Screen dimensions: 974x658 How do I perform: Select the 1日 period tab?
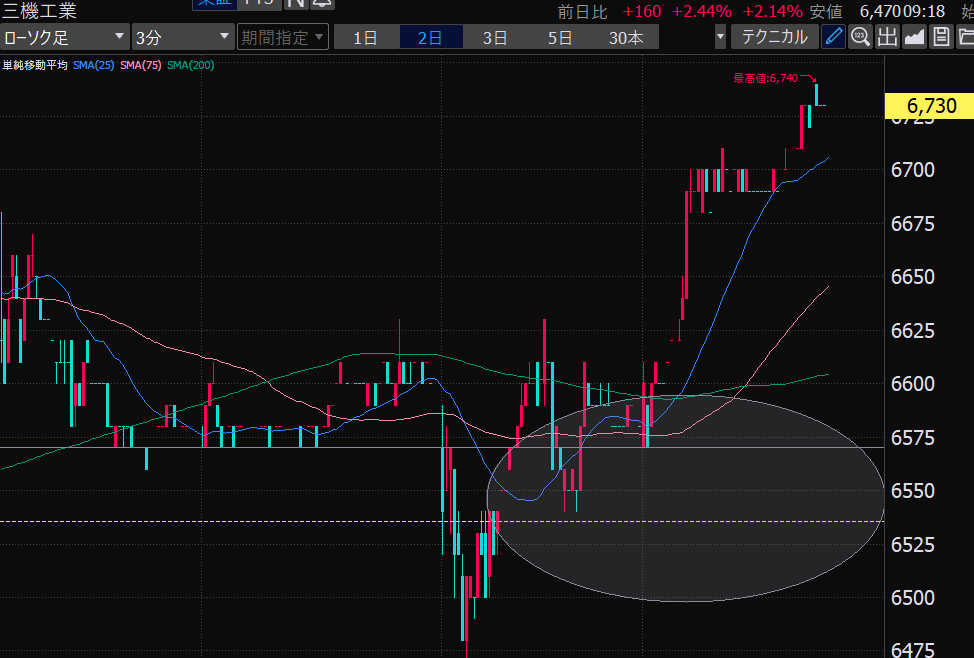[x=366, y=38]
